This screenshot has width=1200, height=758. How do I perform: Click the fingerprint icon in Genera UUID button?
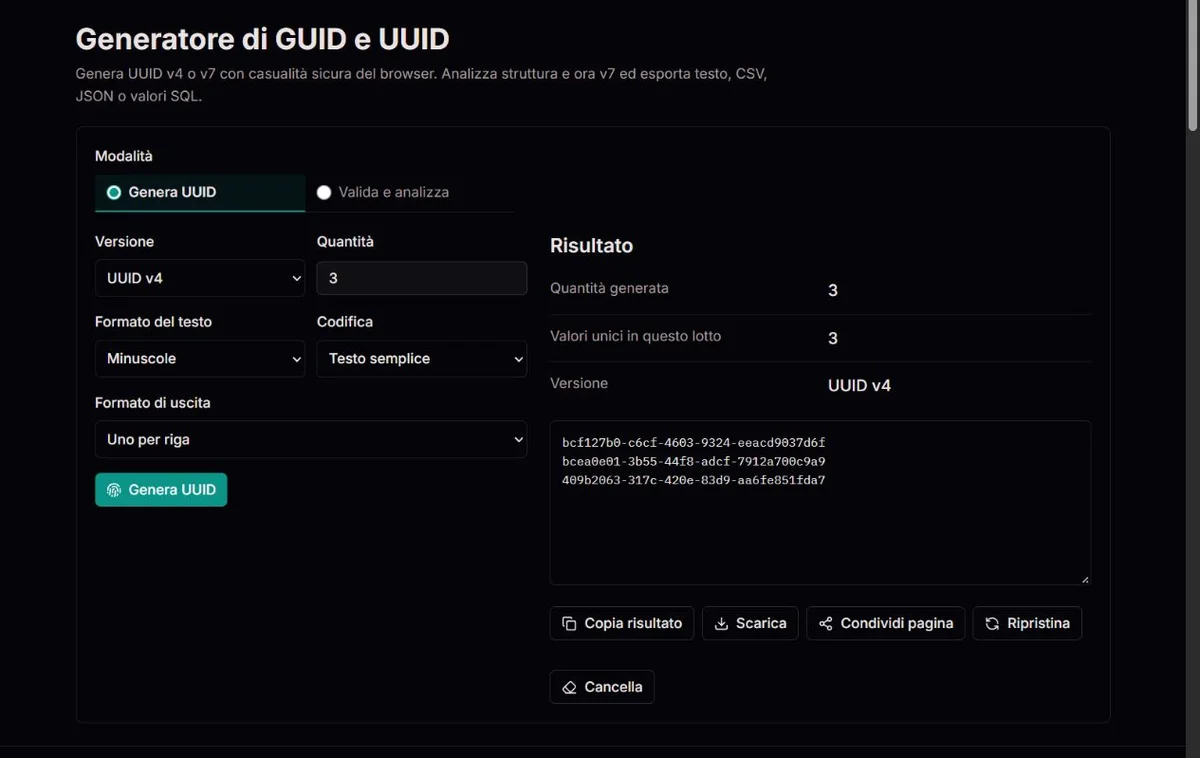coord(114,490)
